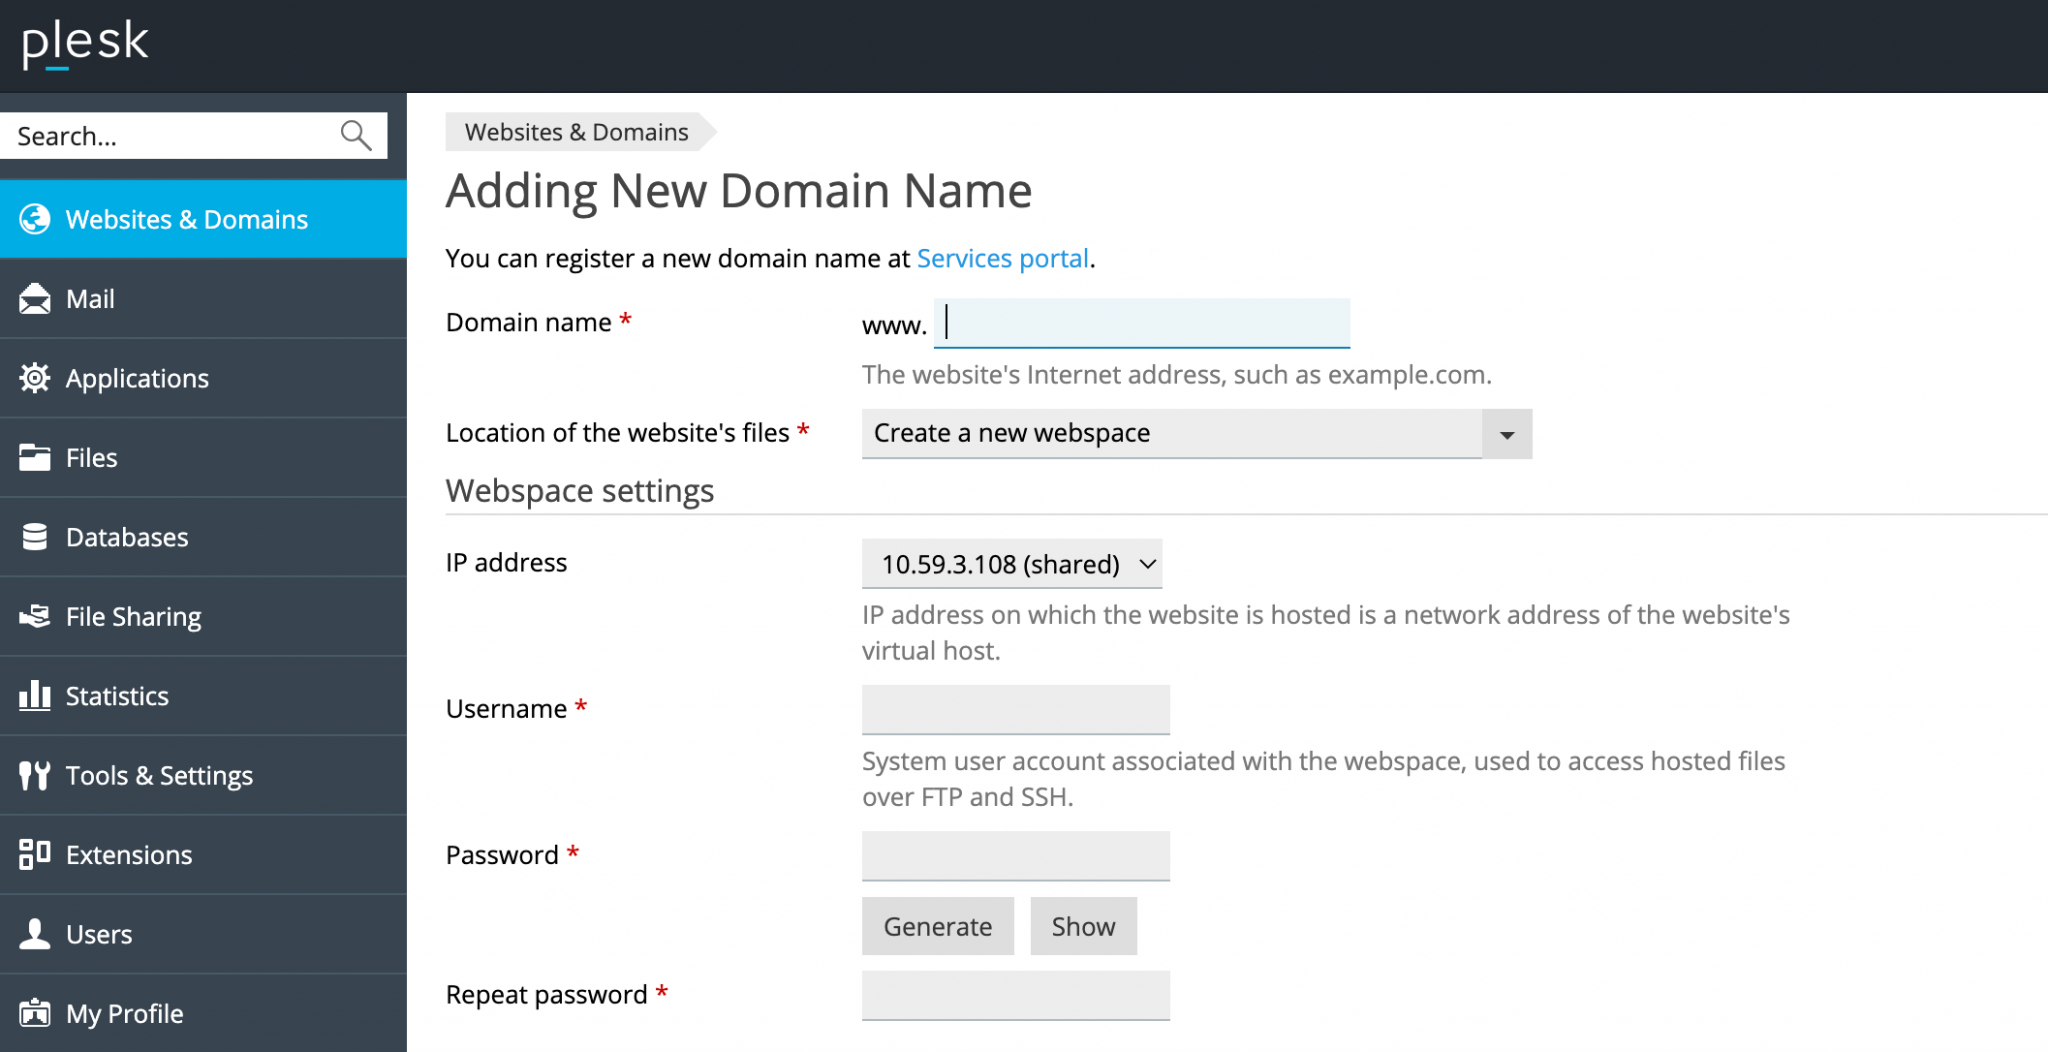Click inside the Domain name input field
Screen dimensions: 2048x1052
pos(1140,324)
